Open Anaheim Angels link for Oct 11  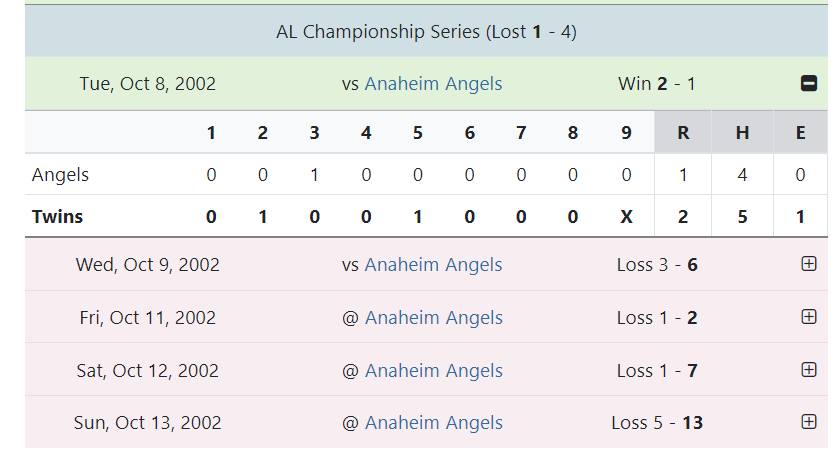(433, 318)
